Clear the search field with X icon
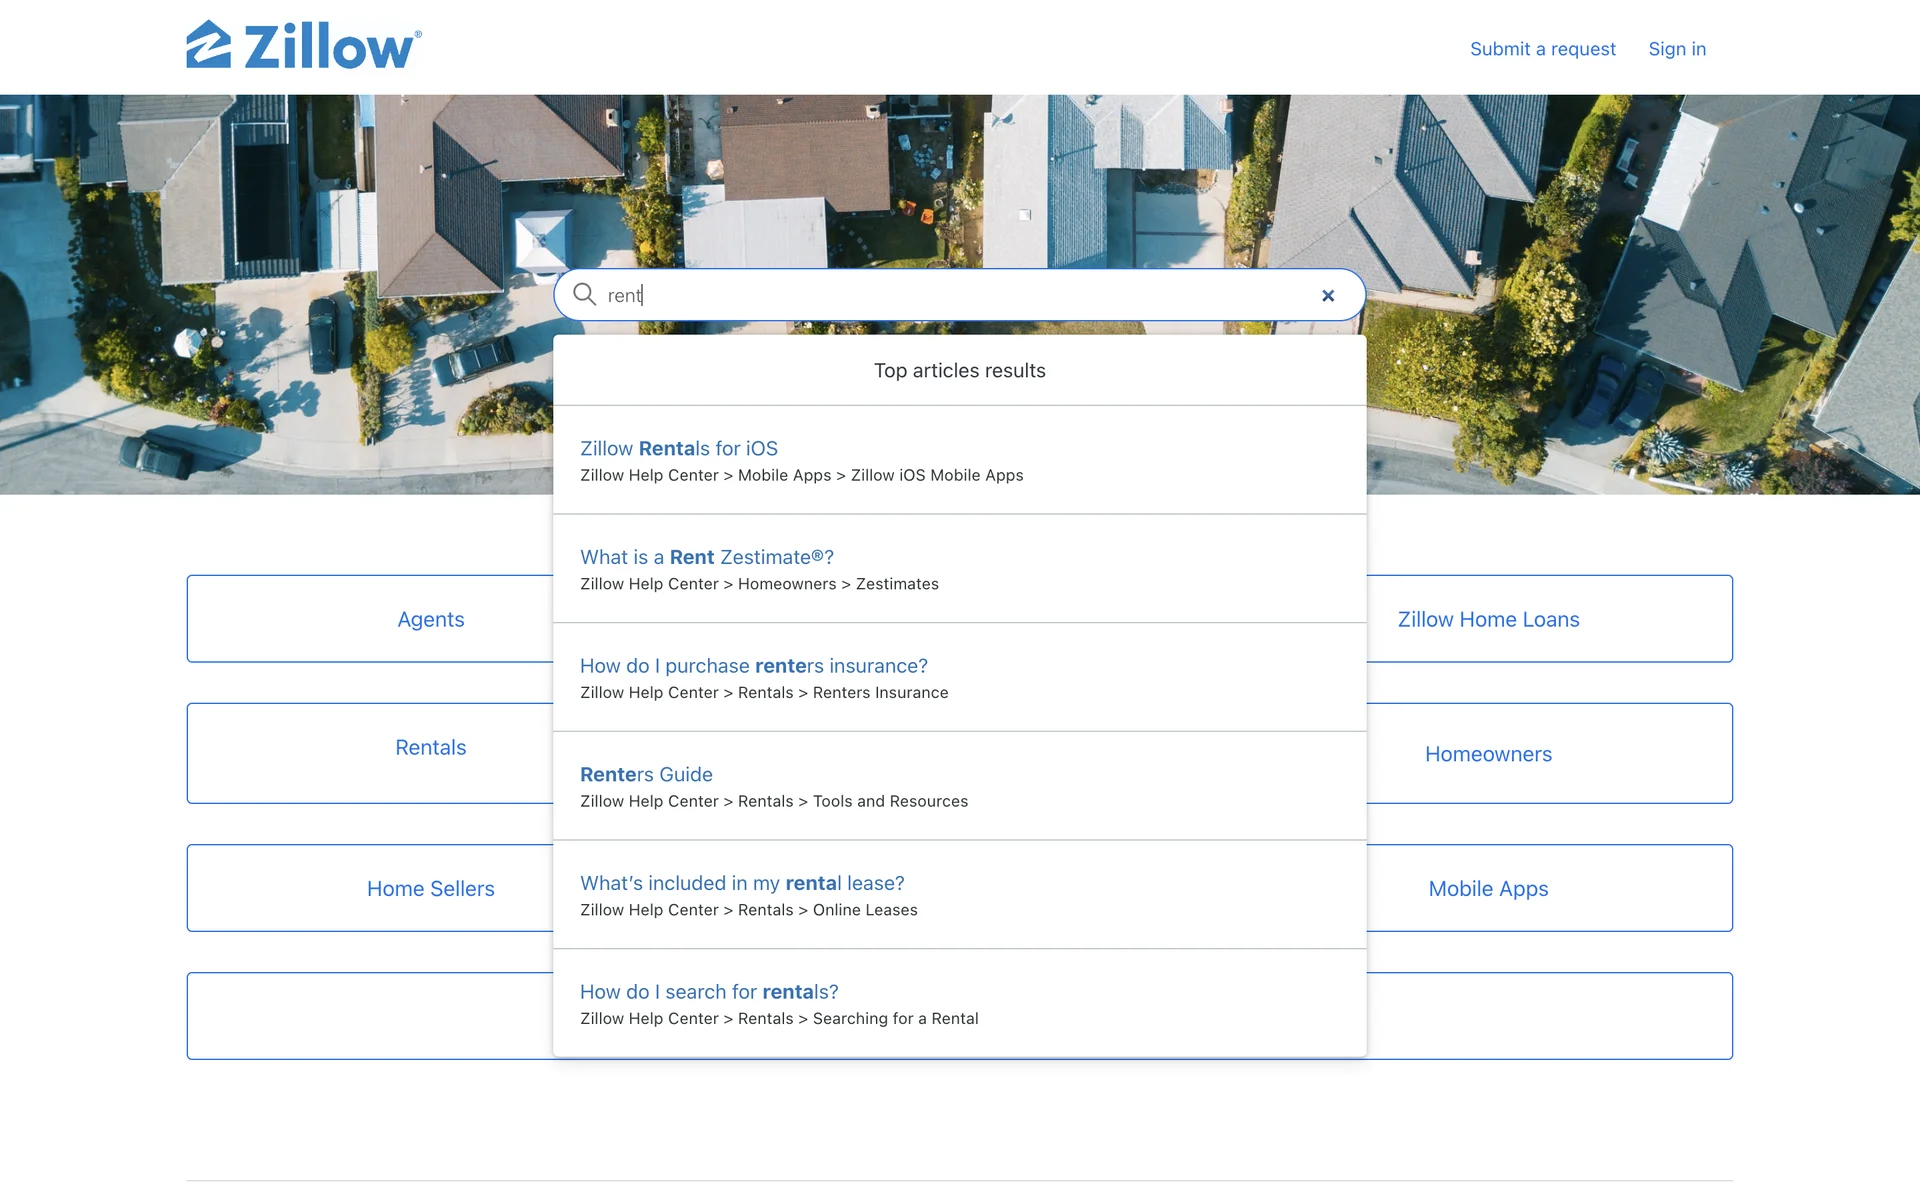The height and width of the screenshot is (1200, 1920). click(x=1328, y=295)
